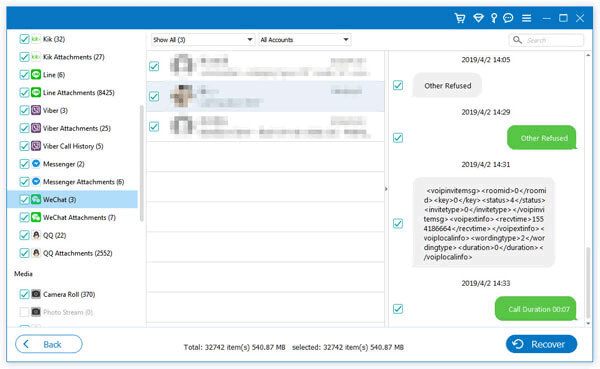
Task: Click the Recover button
Action: (x=541, y=344)
